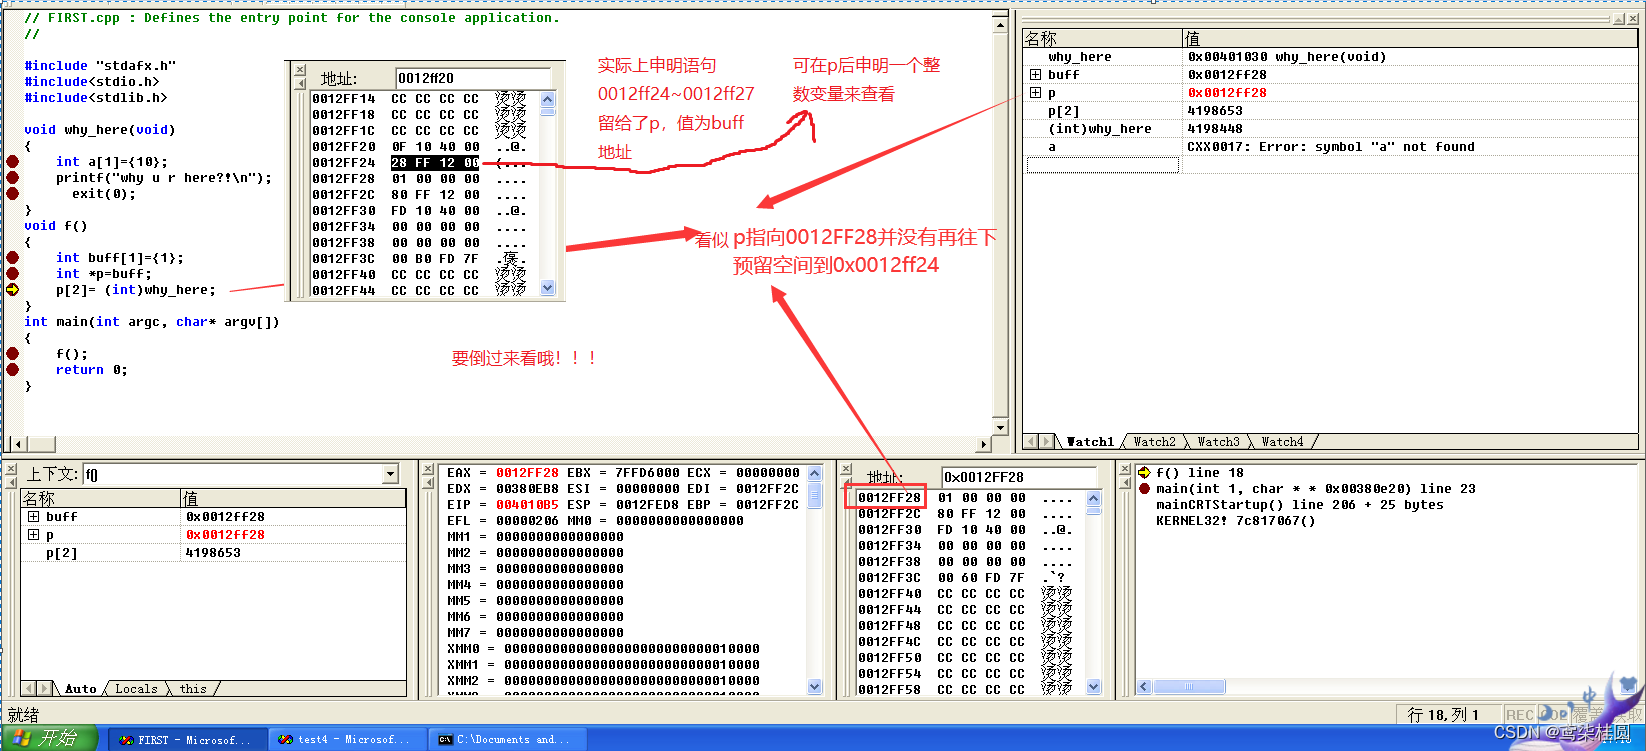The width and height of the screenshot is (1646, 751).
Task: Click the expand arrow of the Call Stack docked window
Action: (1125, 483)
